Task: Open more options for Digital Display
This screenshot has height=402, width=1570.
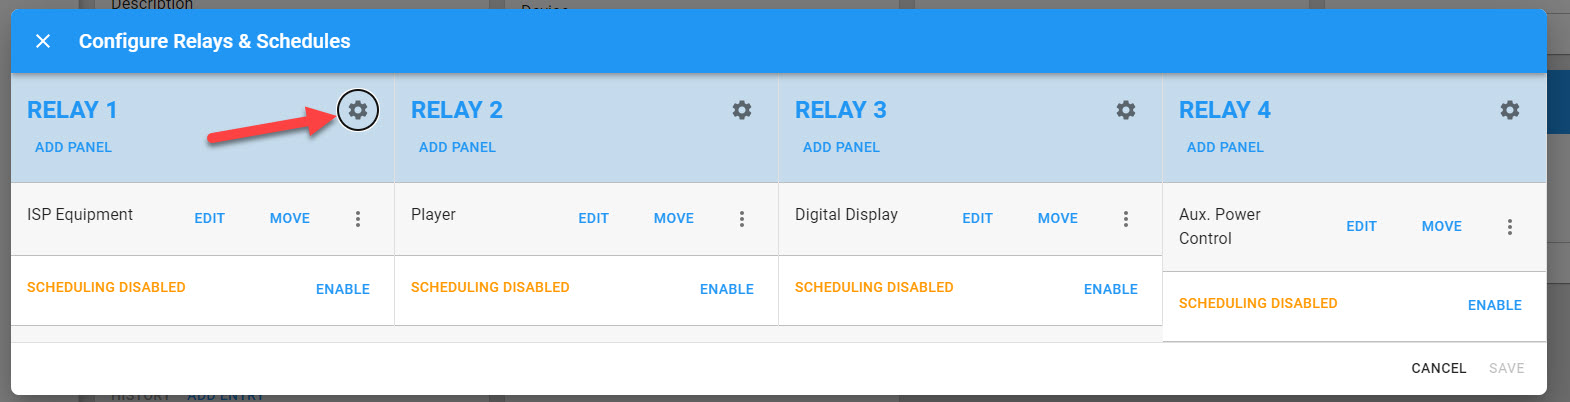Action: [1126, 219]
